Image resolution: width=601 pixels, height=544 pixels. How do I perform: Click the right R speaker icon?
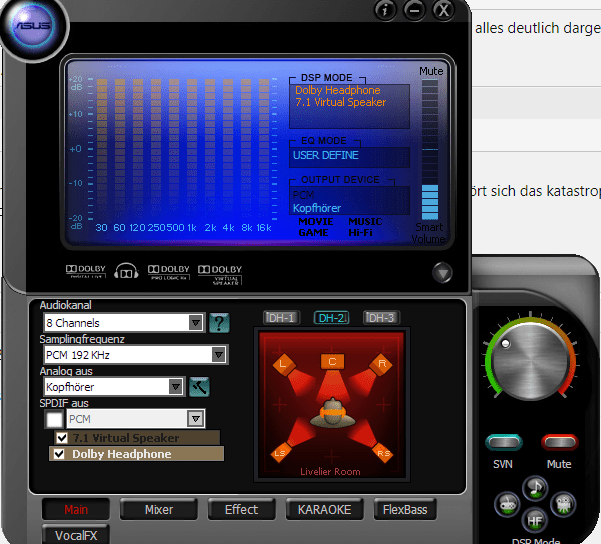tap(382, 364)
